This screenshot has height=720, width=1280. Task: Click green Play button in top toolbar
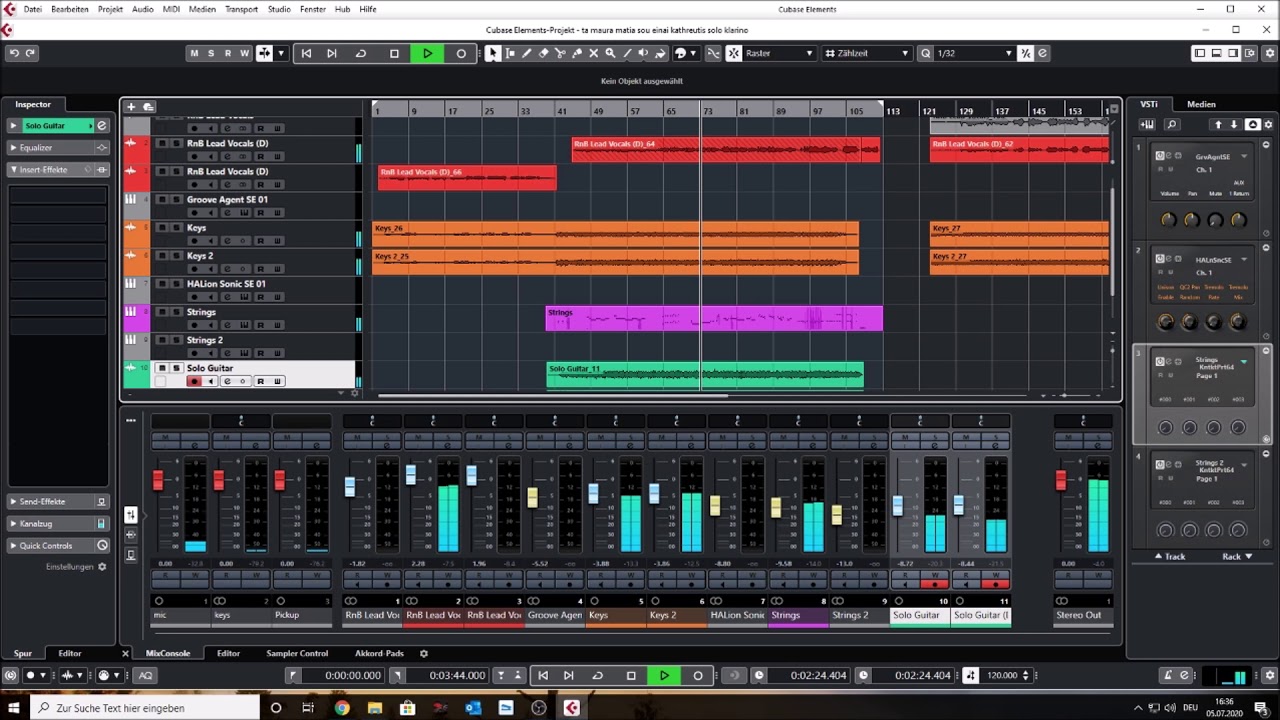[x=427, y=53]
